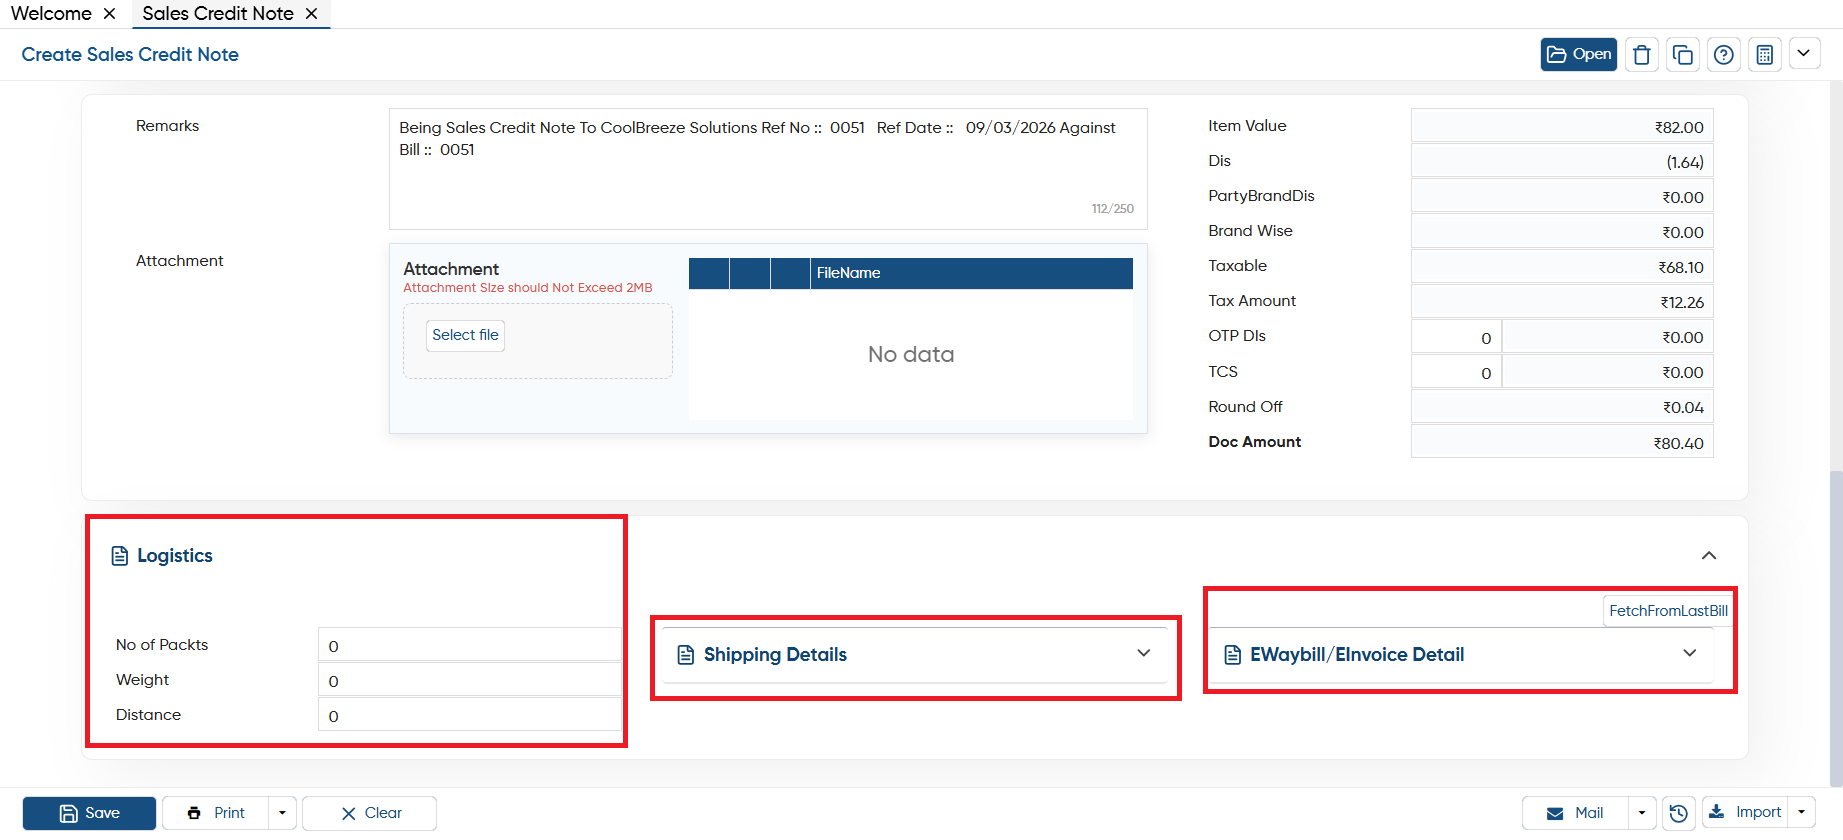
Task: Click the Save button
Action: click(89, 813)
